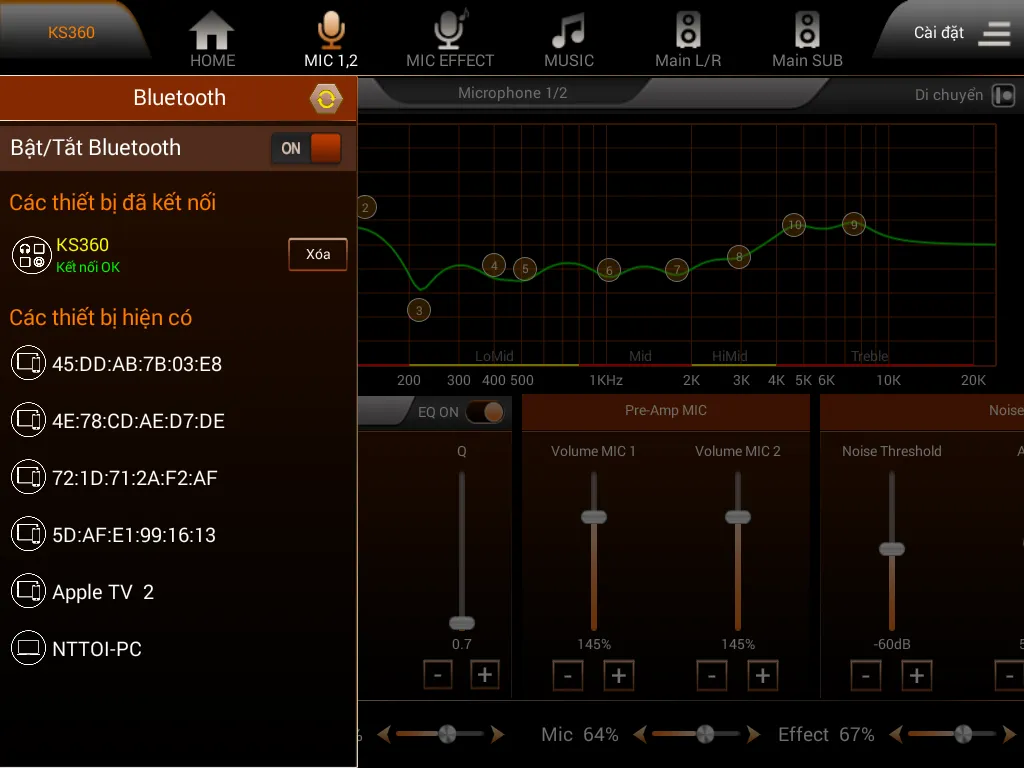The width and height of the screenshot is (1024, 768).
Task: Refresh the Bluetooth device list
Action: click(326, 98)
